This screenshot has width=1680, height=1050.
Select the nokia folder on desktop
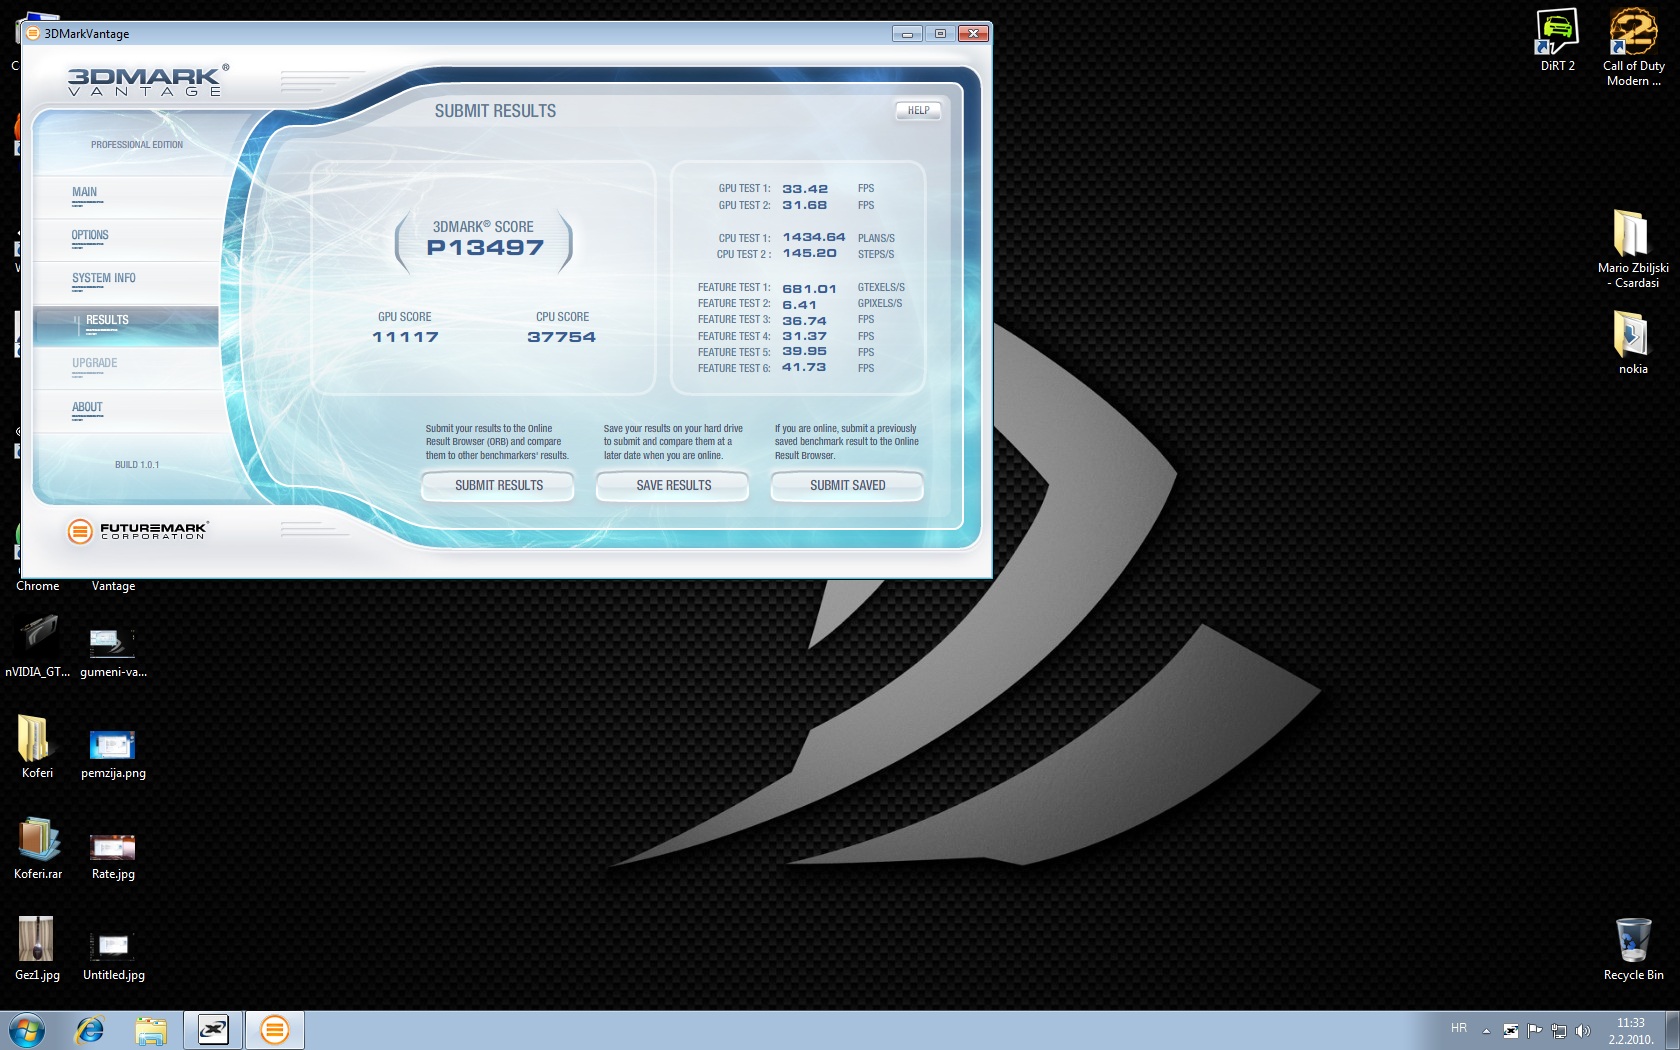click(x=1633, y=342)
